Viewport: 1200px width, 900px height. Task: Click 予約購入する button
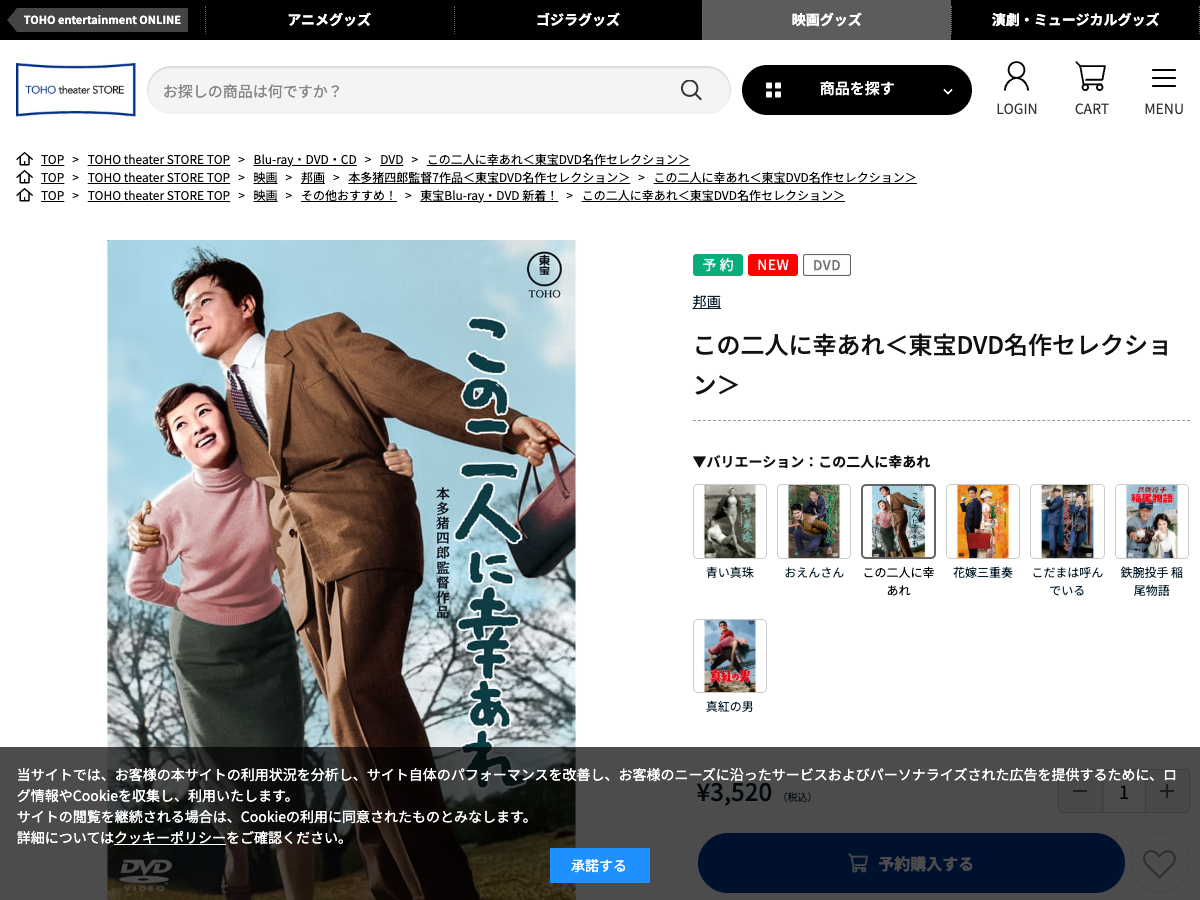[x=911, y=863]
